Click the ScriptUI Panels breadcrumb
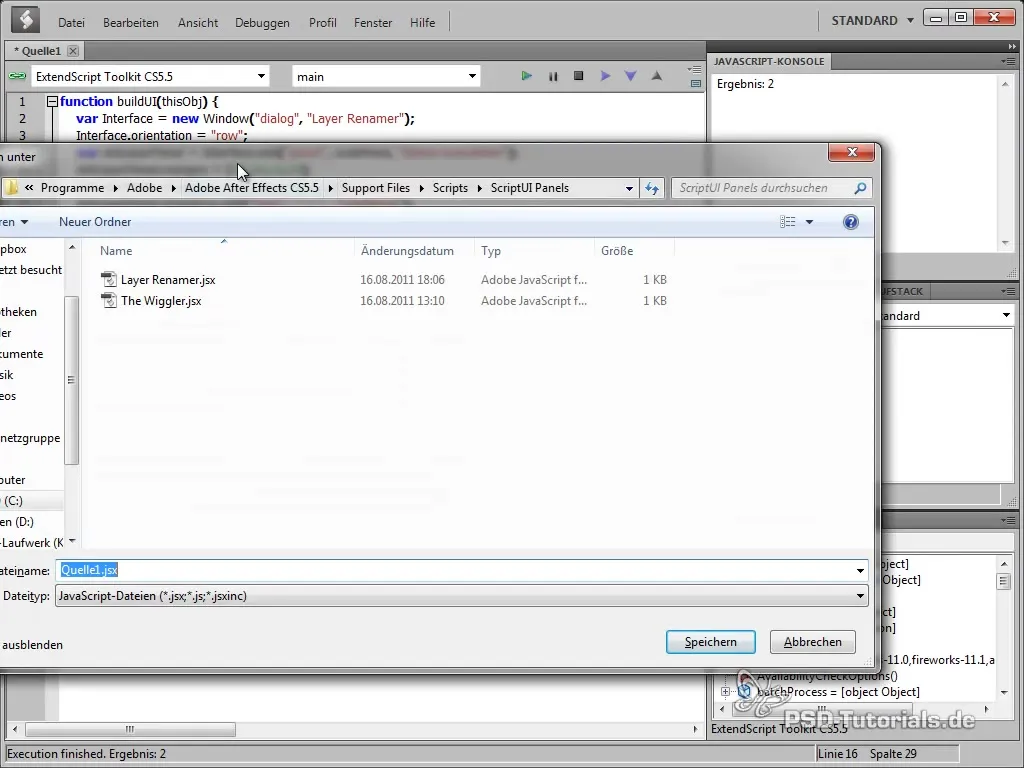Viewport: 1024px width, 768px height. pos(530,188)
